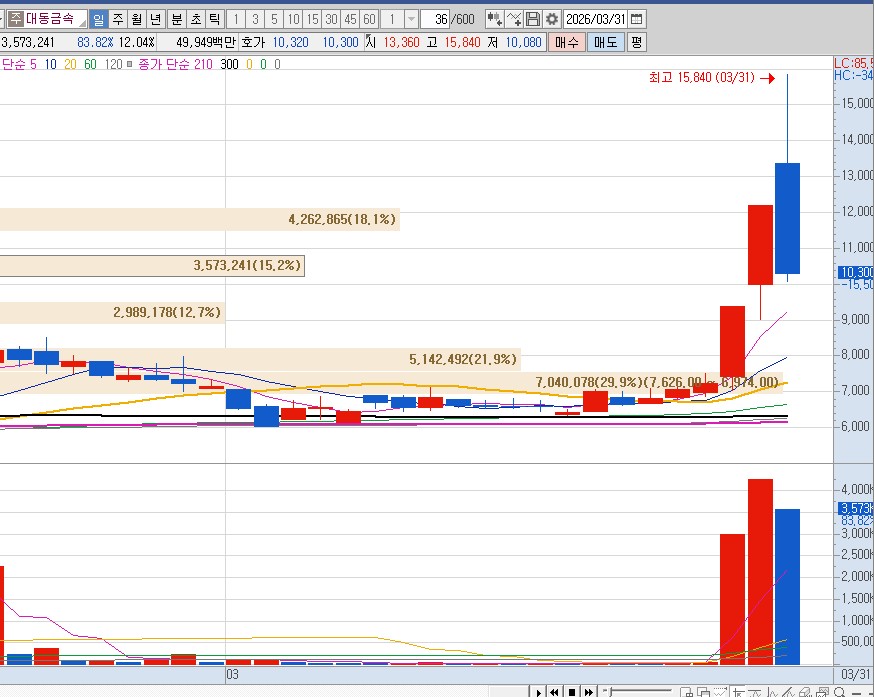This screenshot has width=874, height=697.
Task: Select the yearly (년) chart tab
Action: (154, 19)
